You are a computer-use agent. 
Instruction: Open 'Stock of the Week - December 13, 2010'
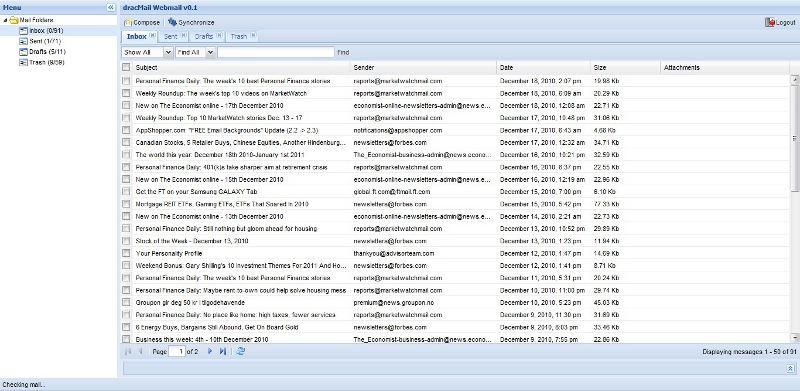192,241
